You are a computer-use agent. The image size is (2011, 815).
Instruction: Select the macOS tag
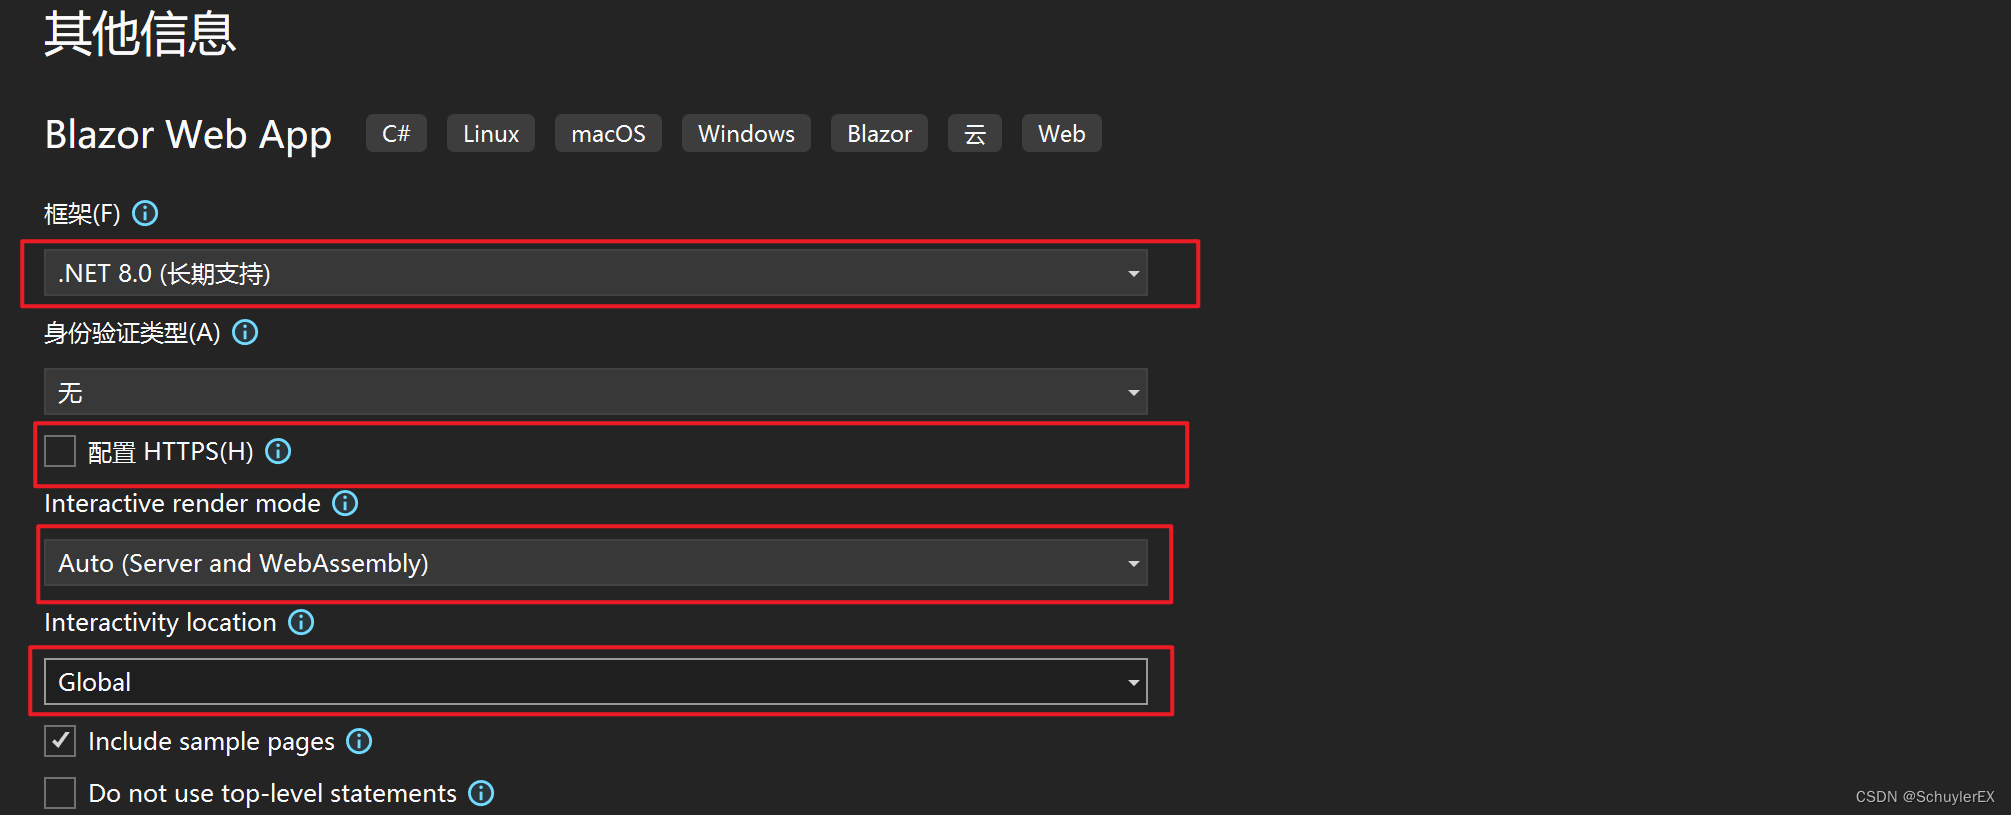[608, 133]
